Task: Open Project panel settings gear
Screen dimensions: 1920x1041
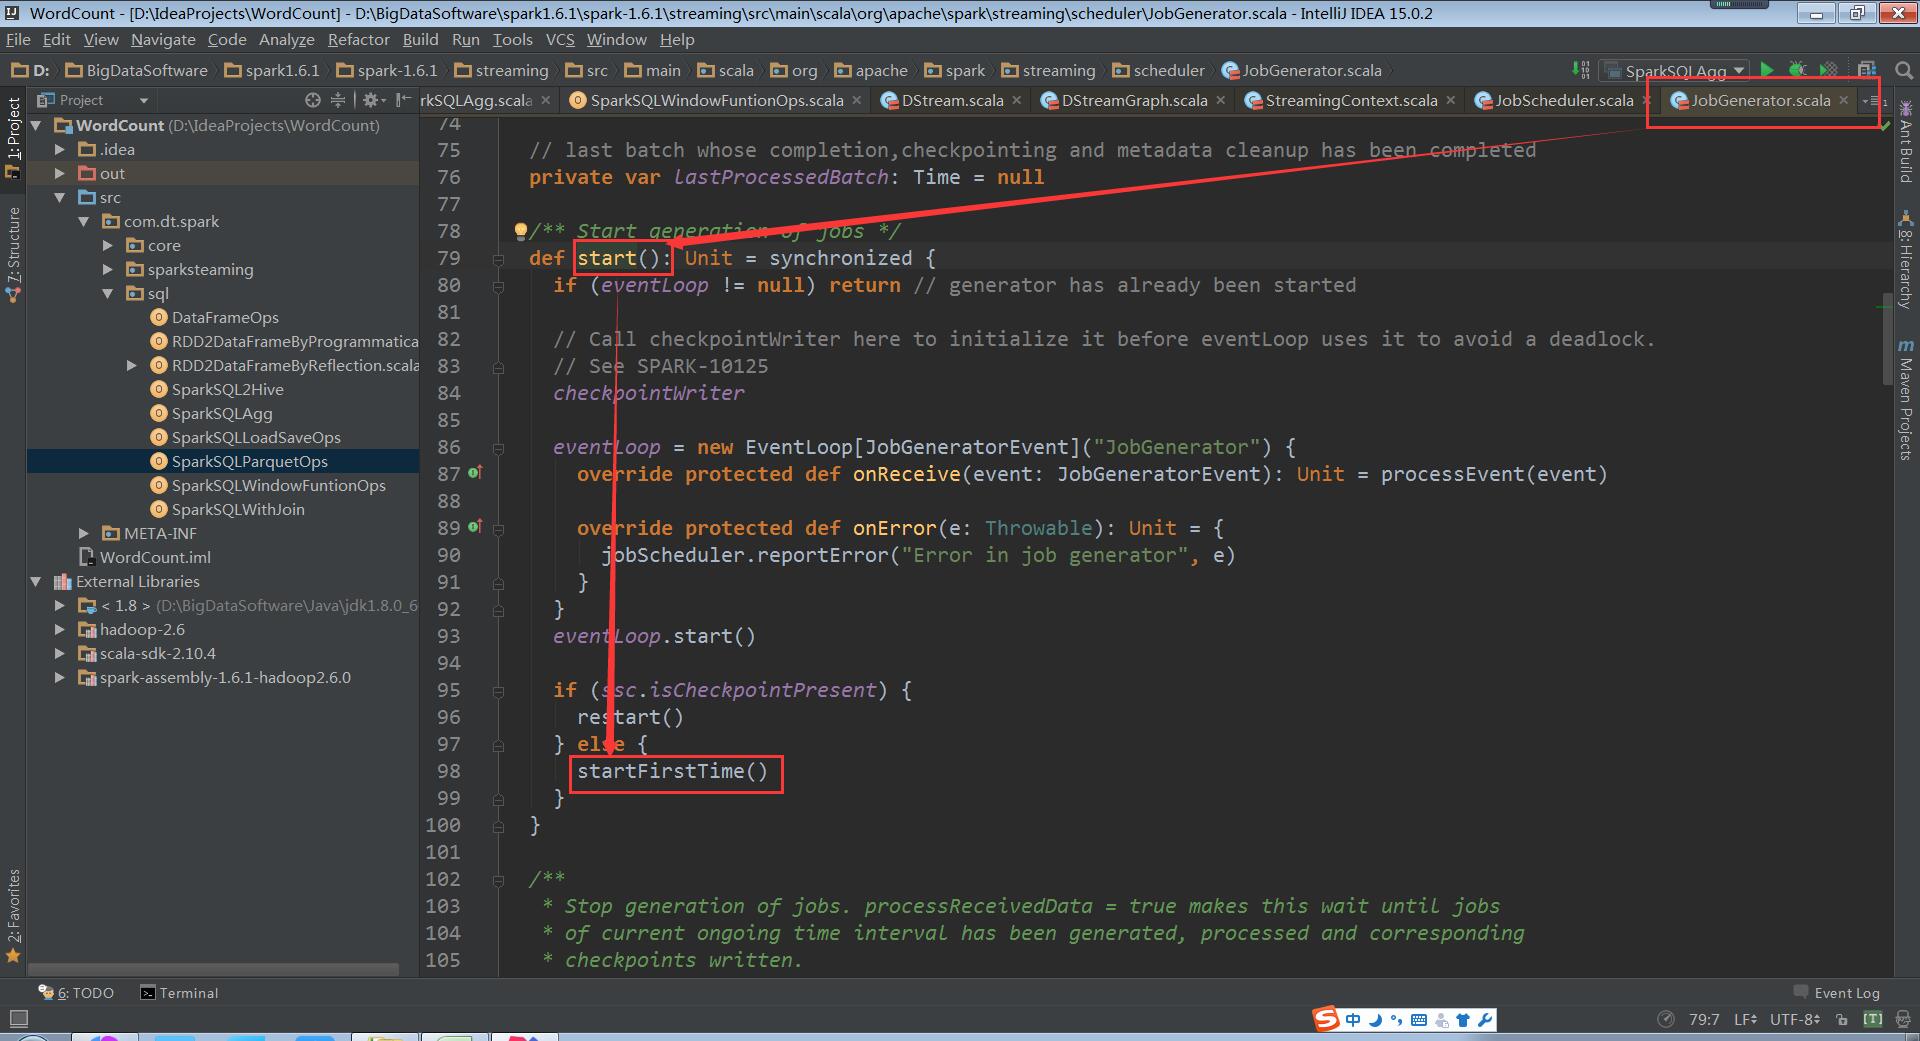Action: point(371,100)
